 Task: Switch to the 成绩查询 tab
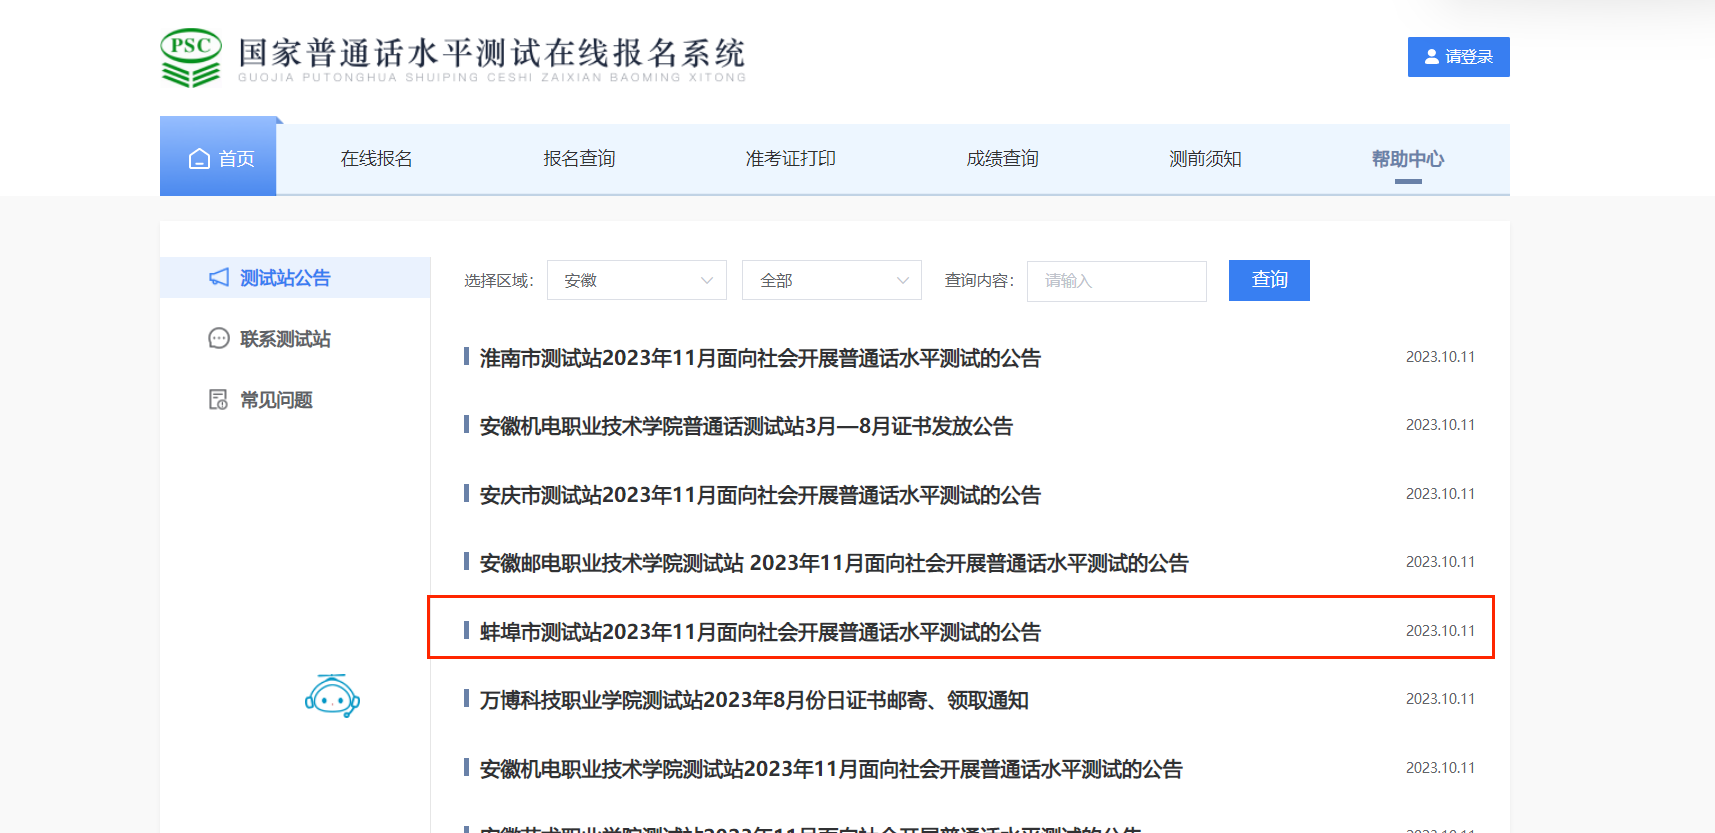pos(1002,159)
